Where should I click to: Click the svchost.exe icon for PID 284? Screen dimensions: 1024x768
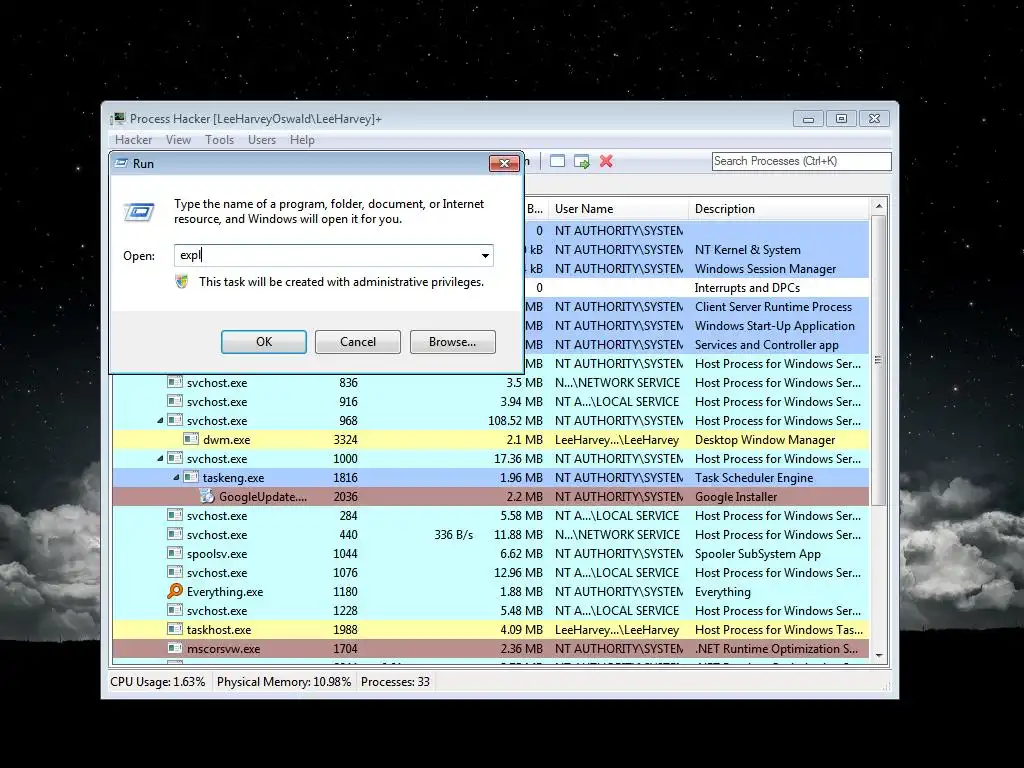[x=174, y=515]
